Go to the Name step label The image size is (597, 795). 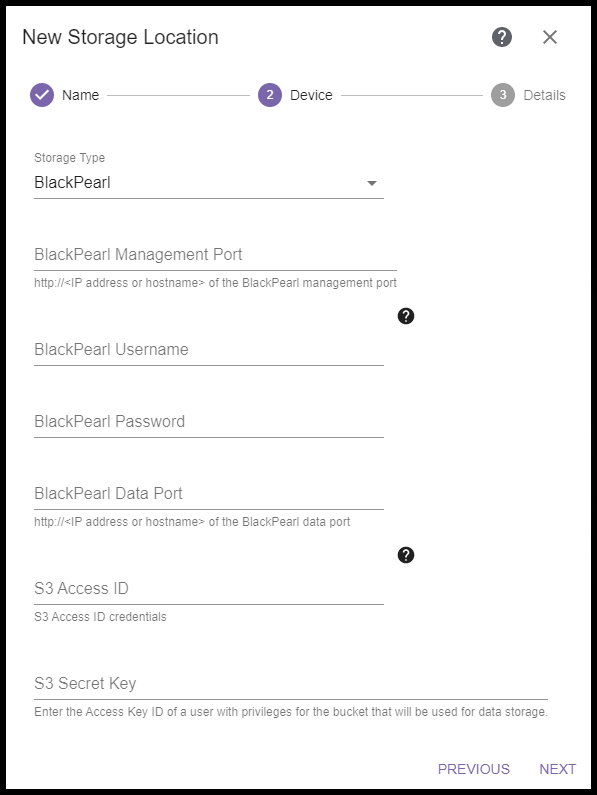click(81, 95)
